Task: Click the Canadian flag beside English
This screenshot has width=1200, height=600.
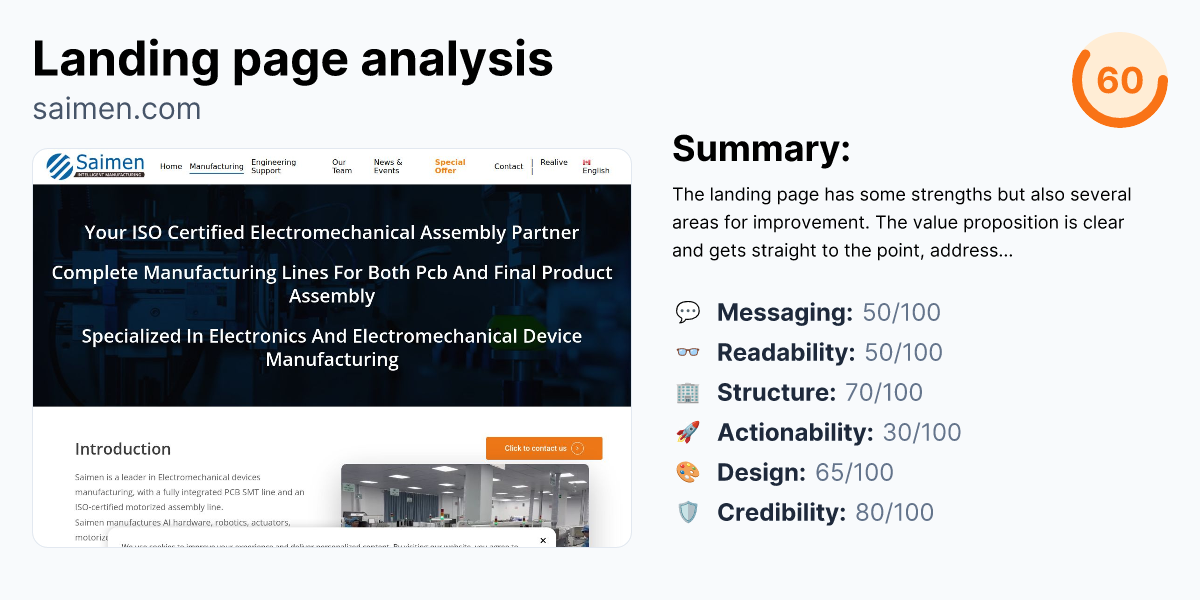Action: point(585,159)
